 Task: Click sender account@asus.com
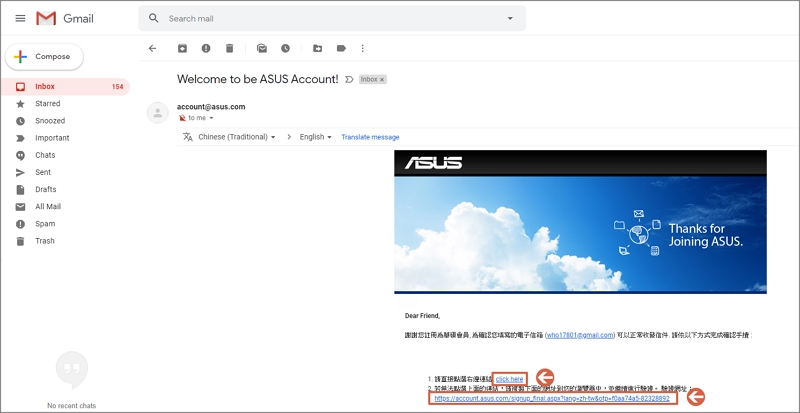pyautogui.click(x=211, y=107)
